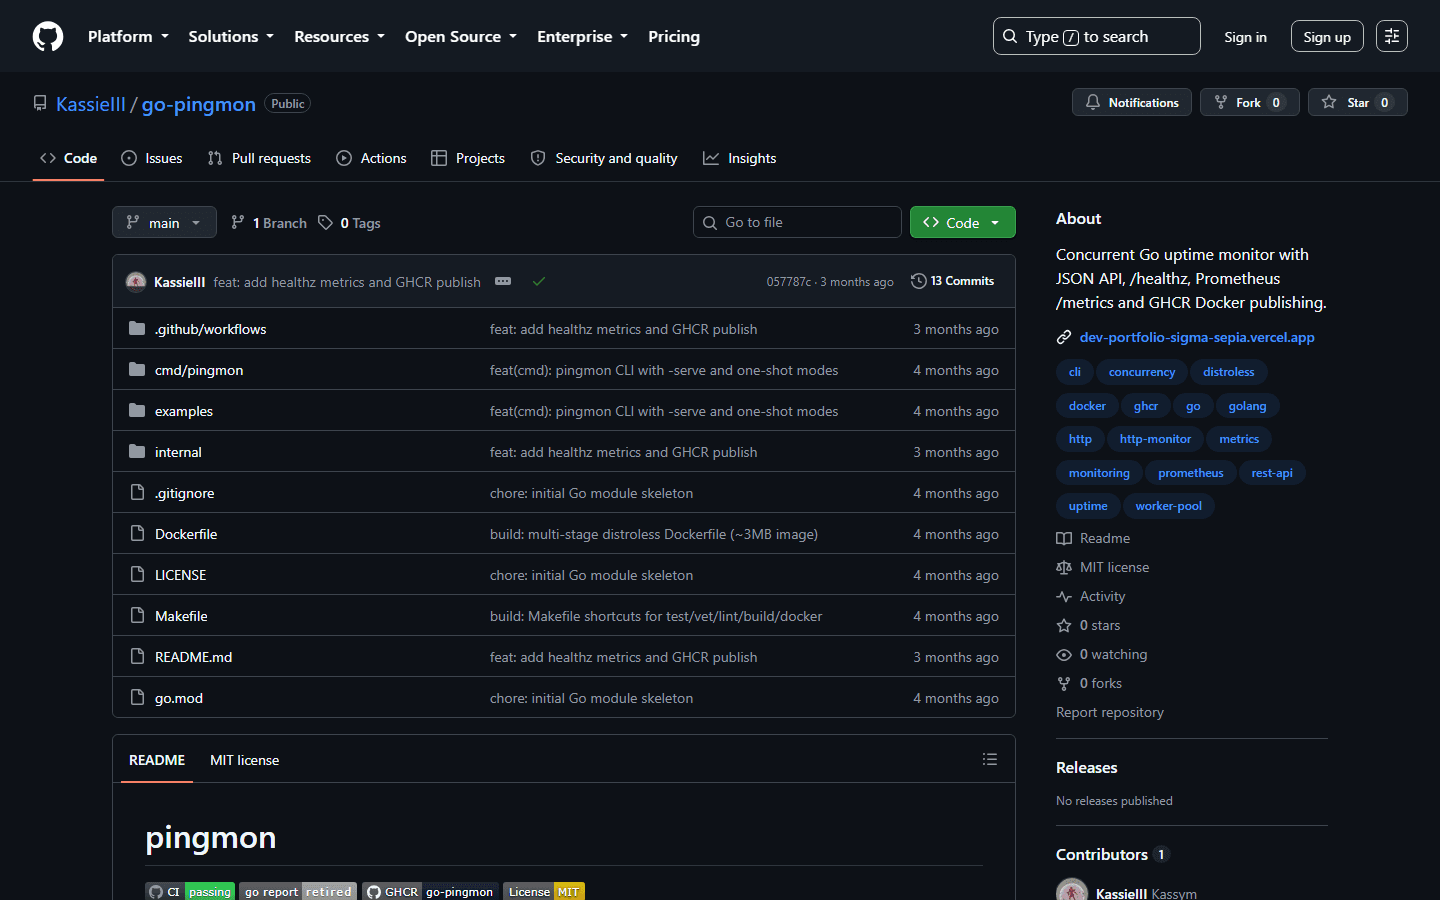The height and width of the screenshot is (900, 1440).
Task: Select the prometheus topic tag
Action: coord(1190,473)
